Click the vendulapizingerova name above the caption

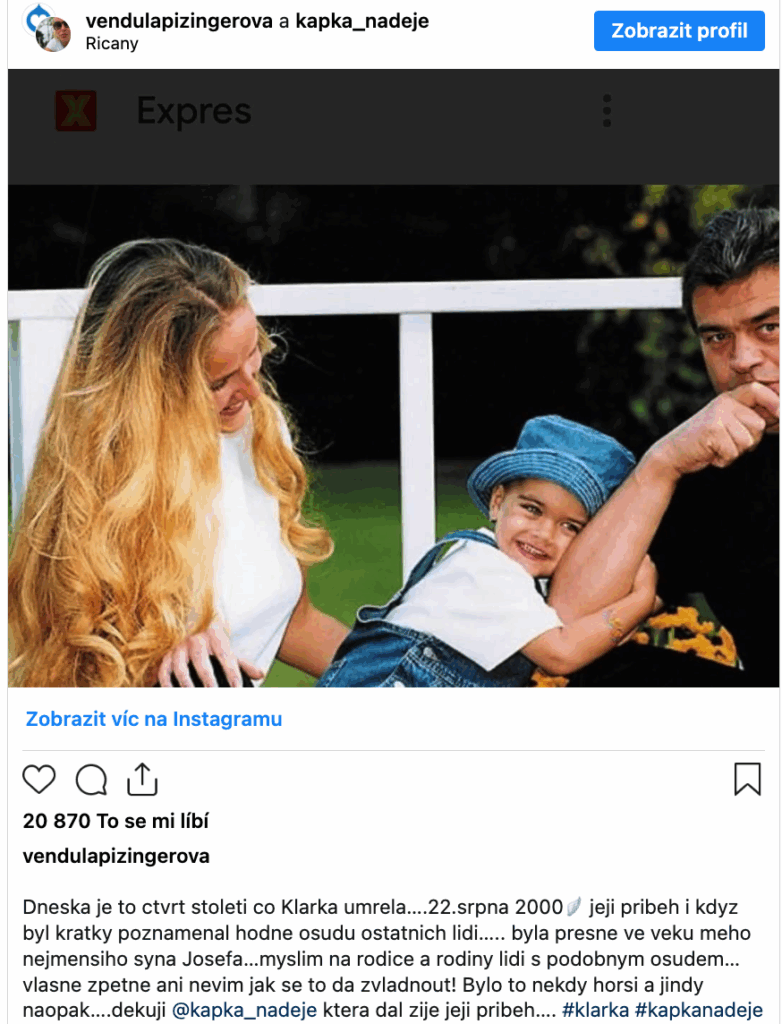coord(116,856)
